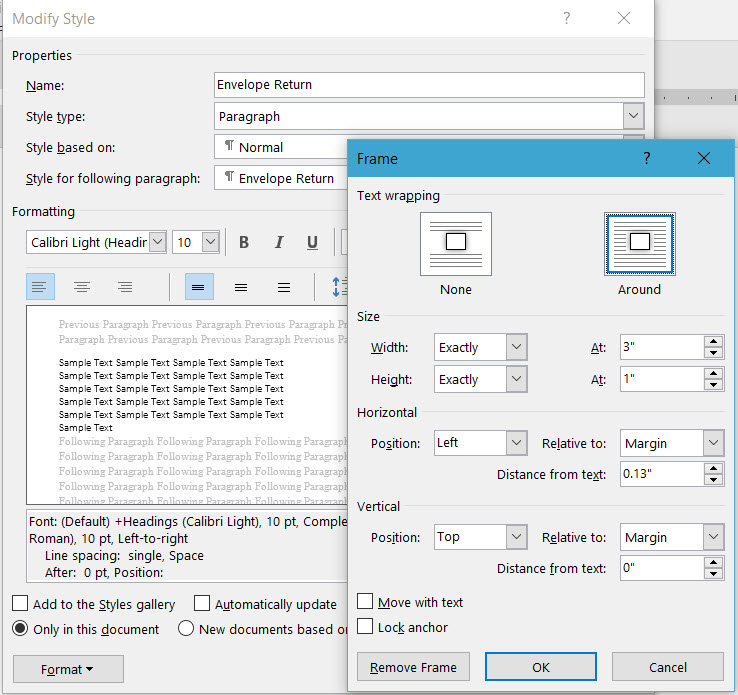Click OK in Frame dialog

point(541,667)
